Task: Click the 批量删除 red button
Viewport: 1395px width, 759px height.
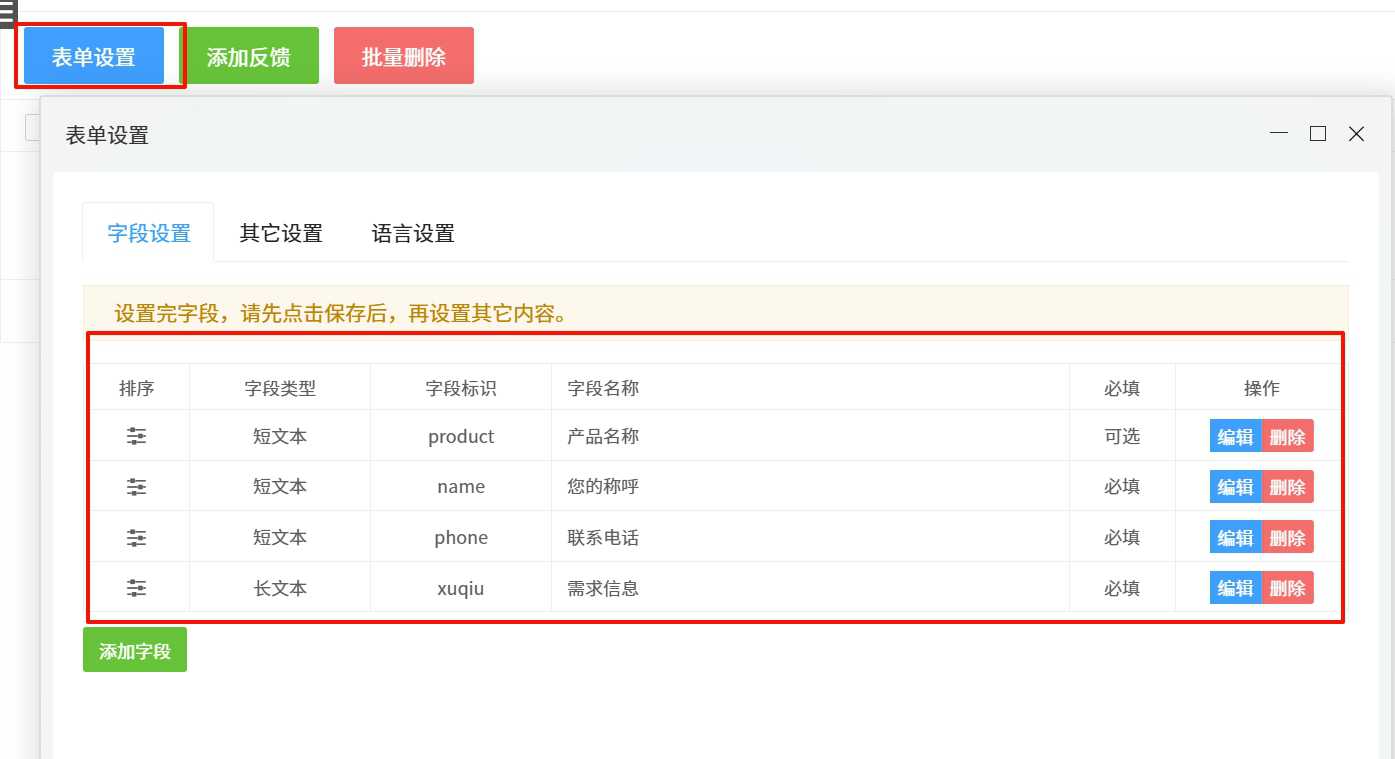Action: 404,57
